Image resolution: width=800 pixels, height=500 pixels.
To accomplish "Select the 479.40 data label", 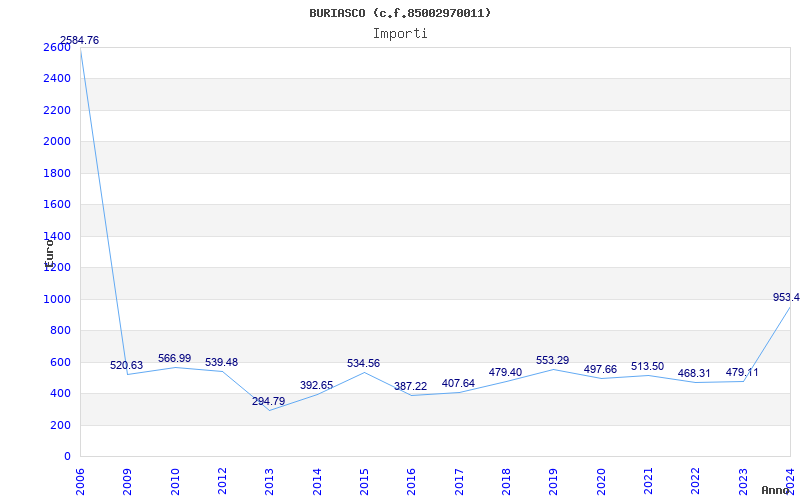I will (505, 372).
